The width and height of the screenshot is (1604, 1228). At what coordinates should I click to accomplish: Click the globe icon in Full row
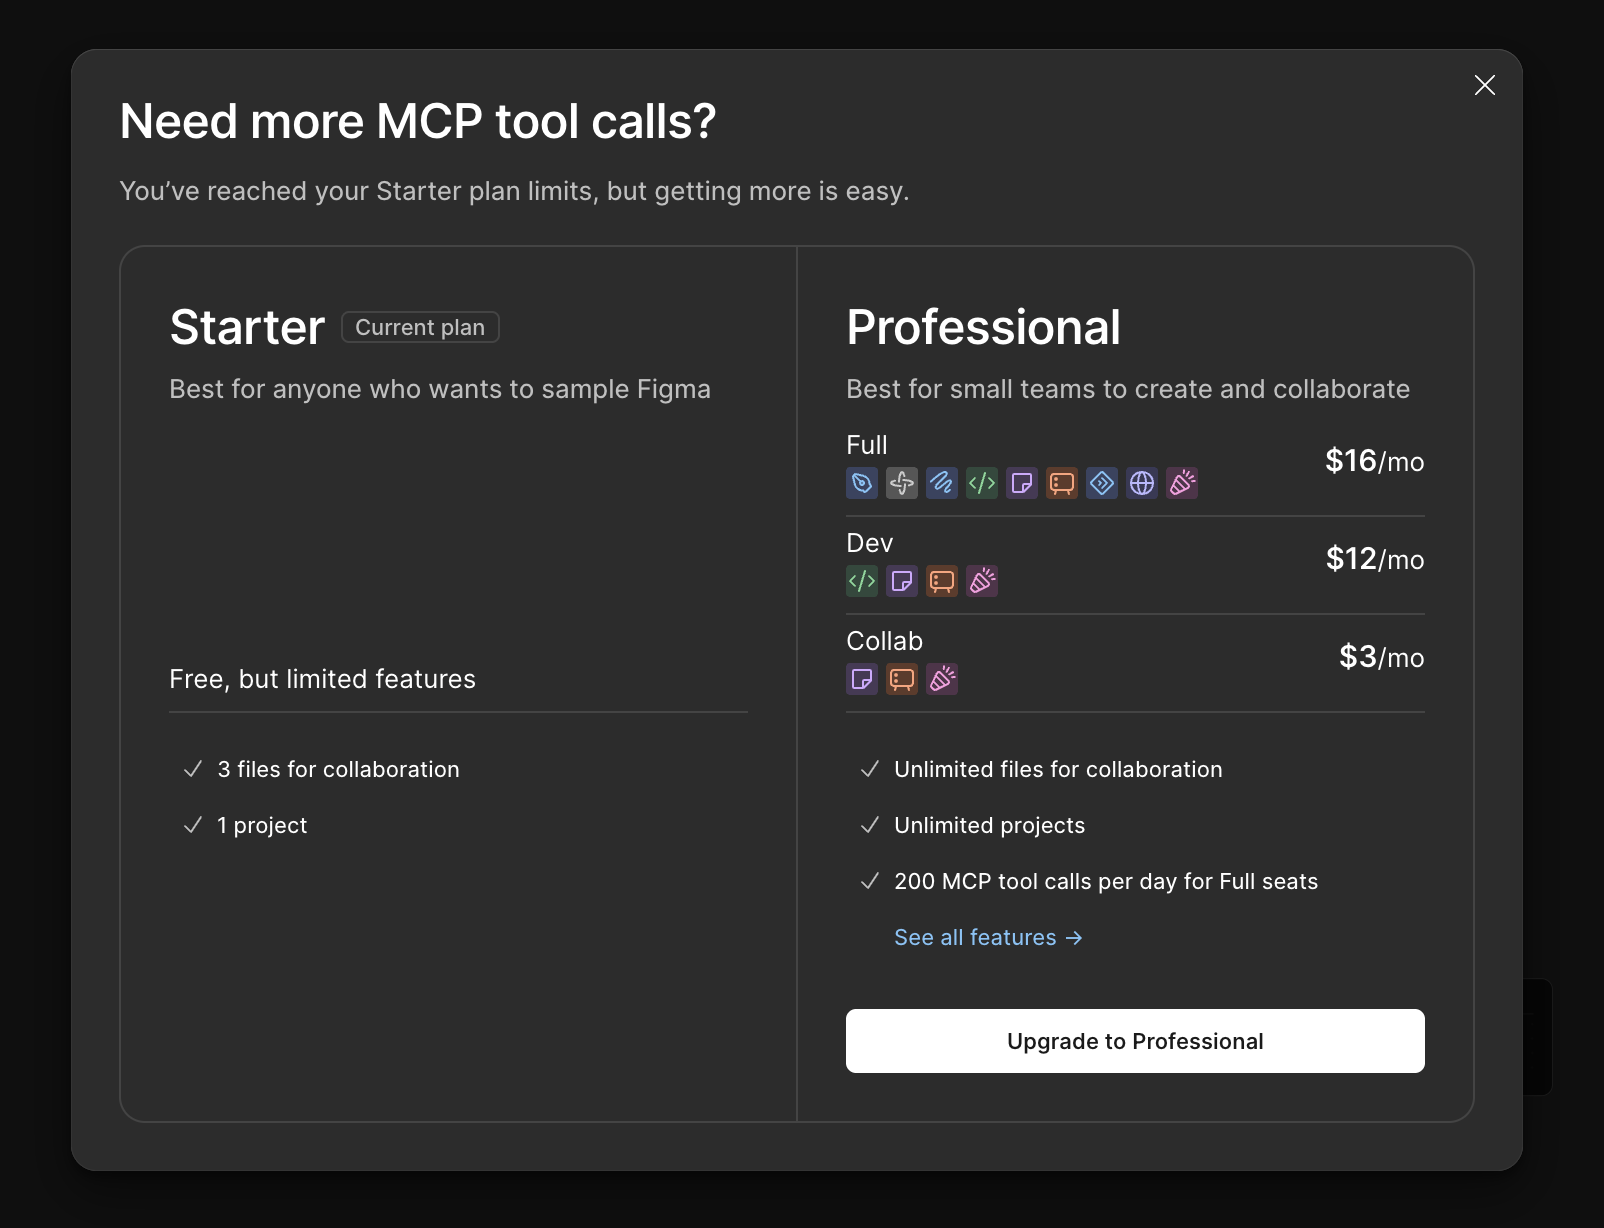[x=1142, y=483]
